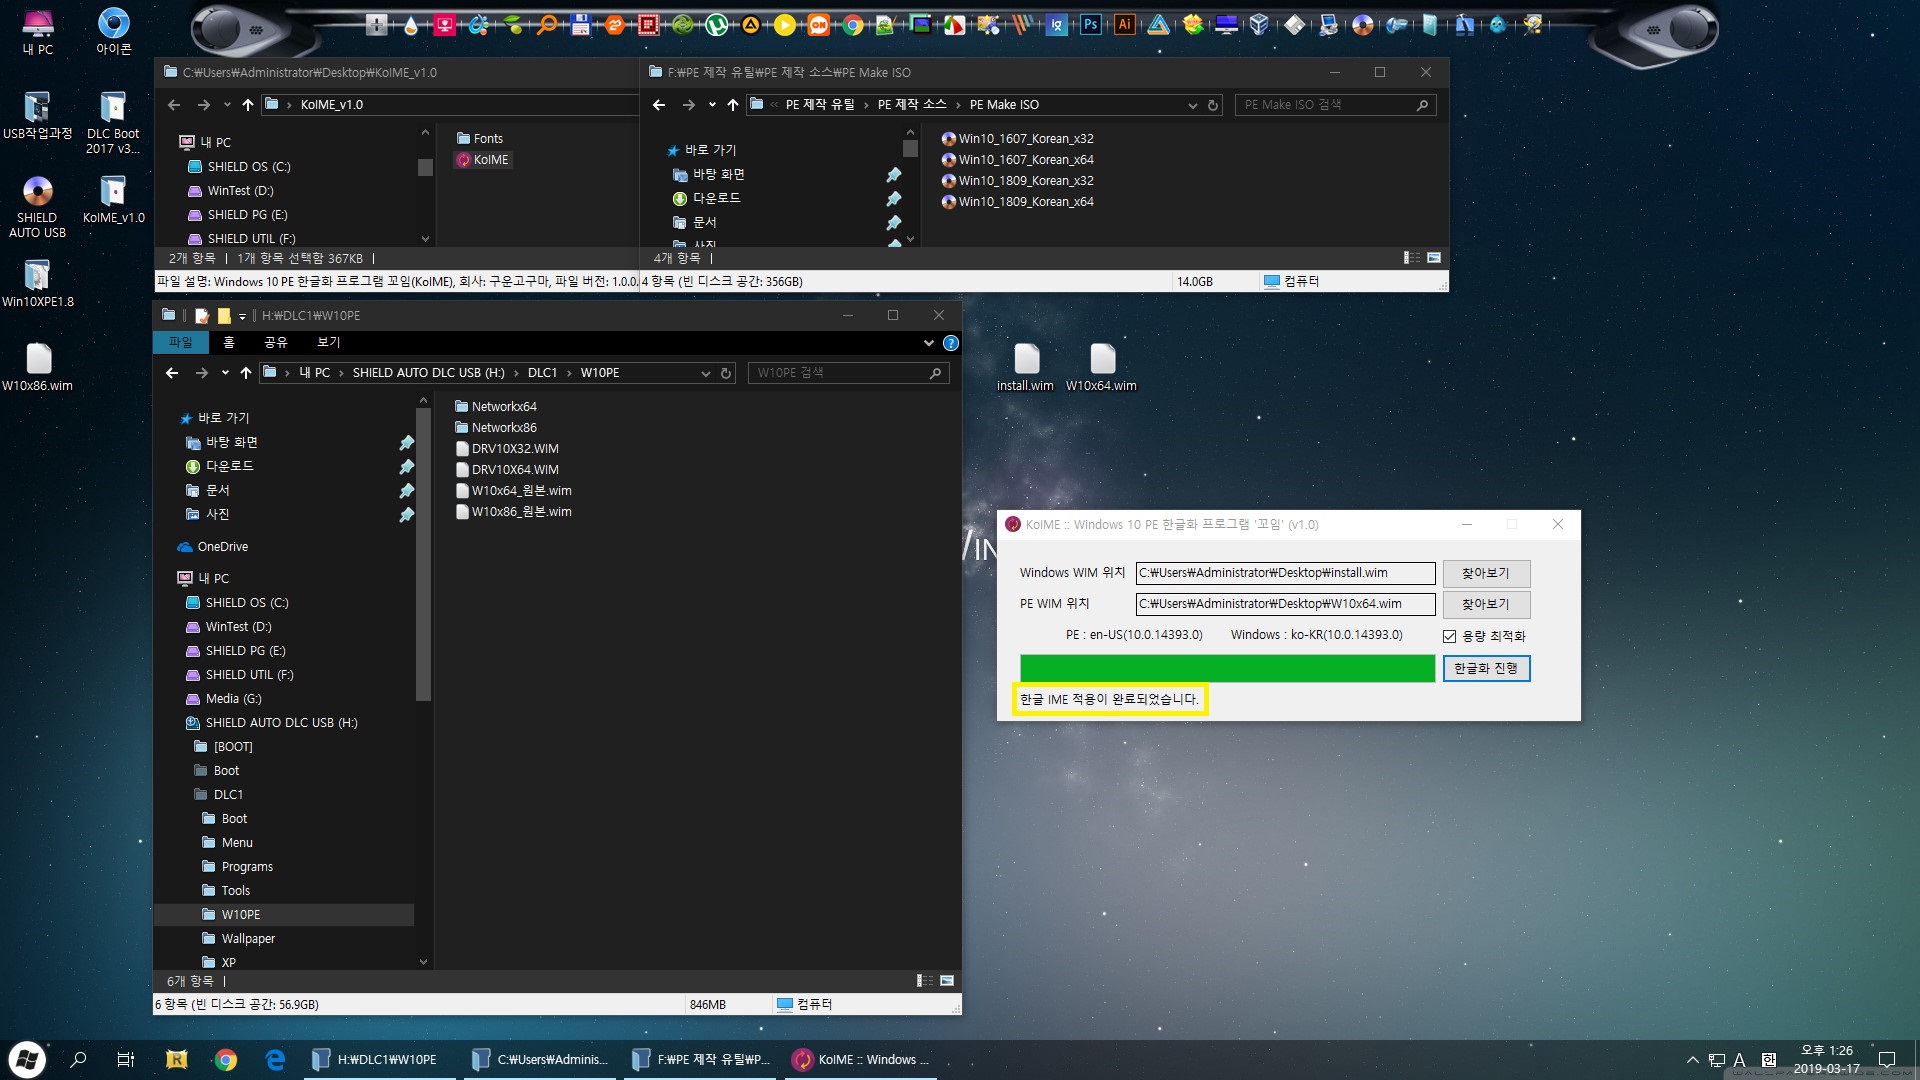The image size is (1920, 1080).
Task: Open the 파일 ribbon tab
Action: click(181, 343)
